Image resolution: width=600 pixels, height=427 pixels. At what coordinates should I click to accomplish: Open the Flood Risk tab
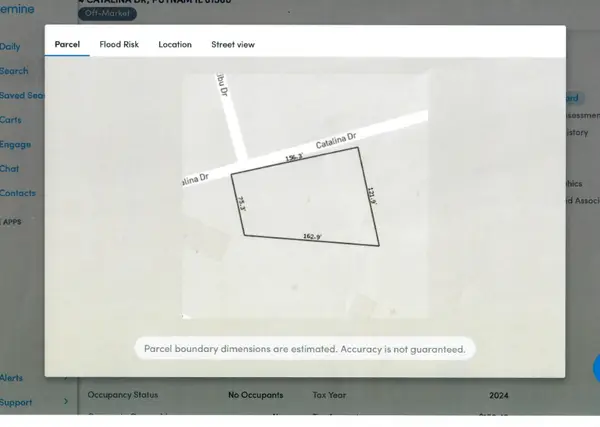[x=119, y=44]
